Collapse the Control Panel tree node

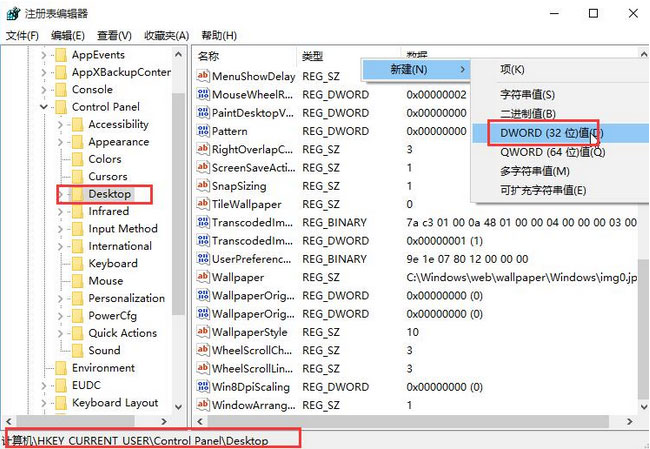tap(44, 107)
